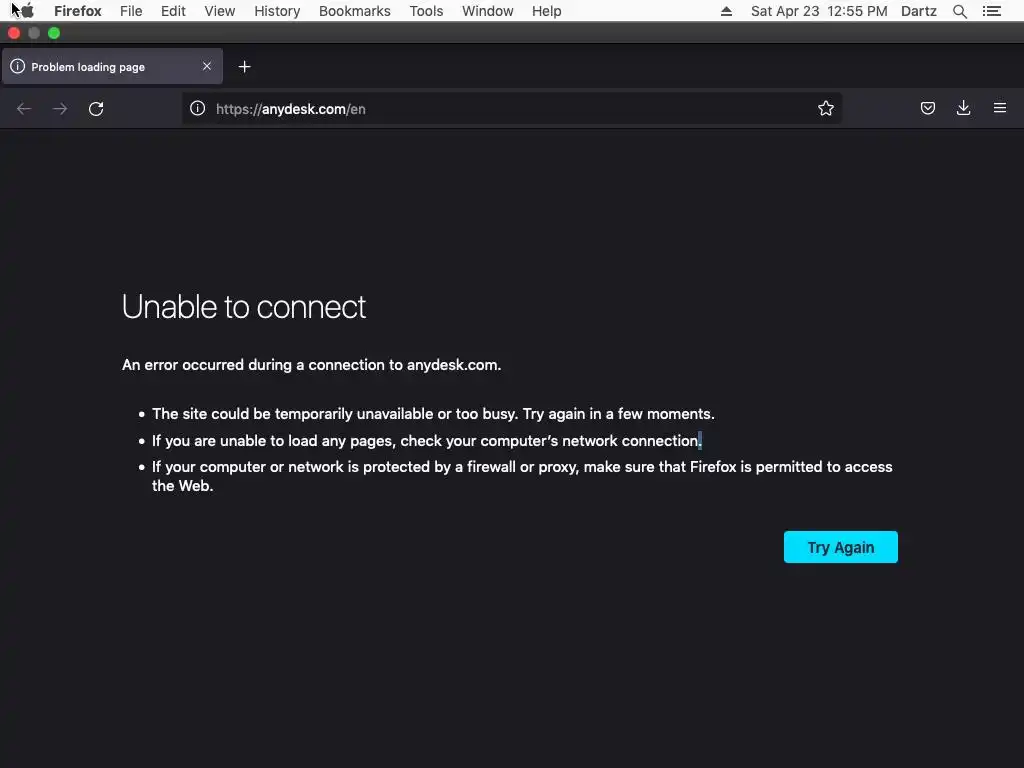This screenshot has height=768, width=1024.
Task: Open the Notification Center list icon
Action: [x=991, y=11]
